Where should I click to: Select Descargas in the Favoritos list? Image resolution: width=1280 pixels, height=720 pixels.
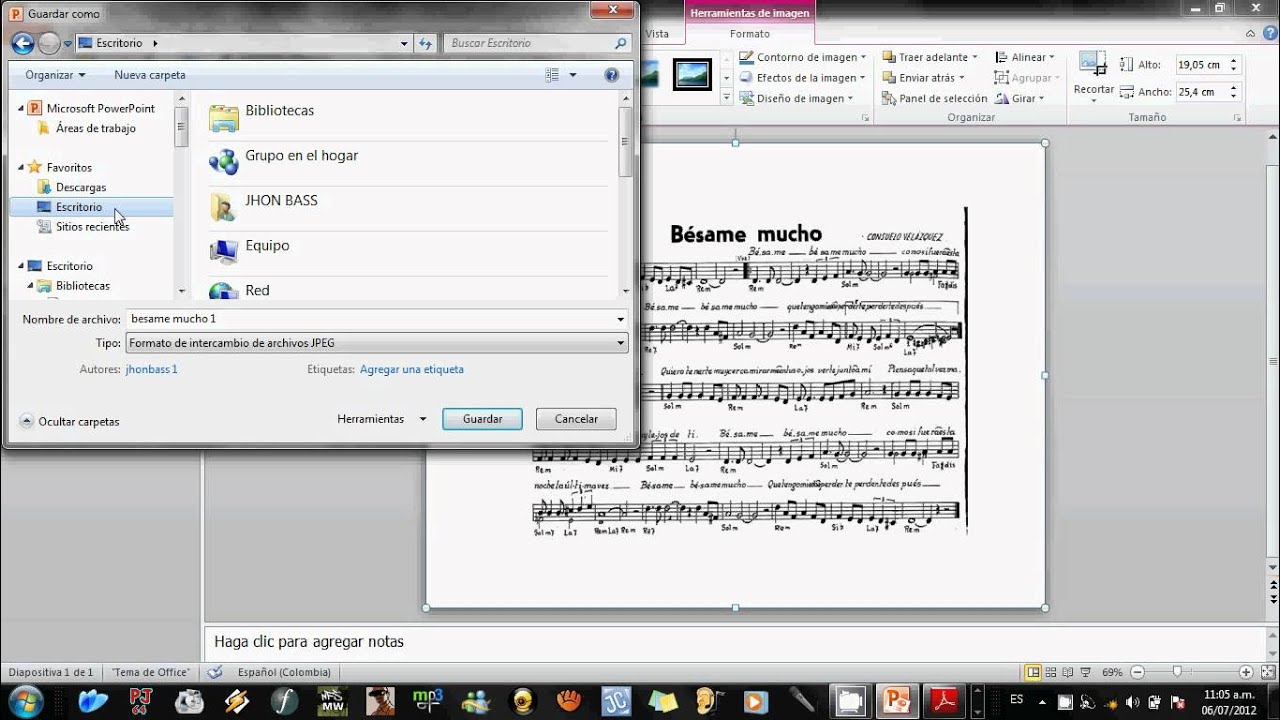point(81,187)
